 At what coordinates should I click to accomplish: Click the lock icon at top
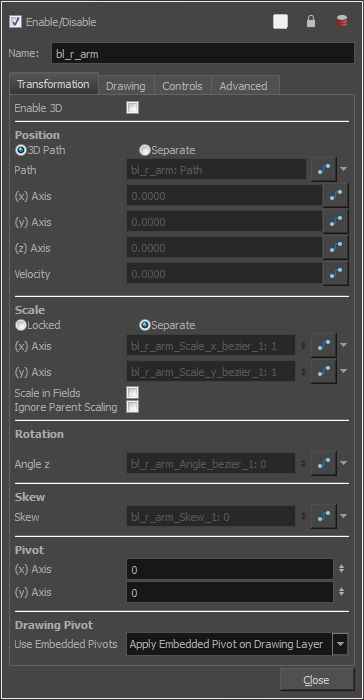311,21
